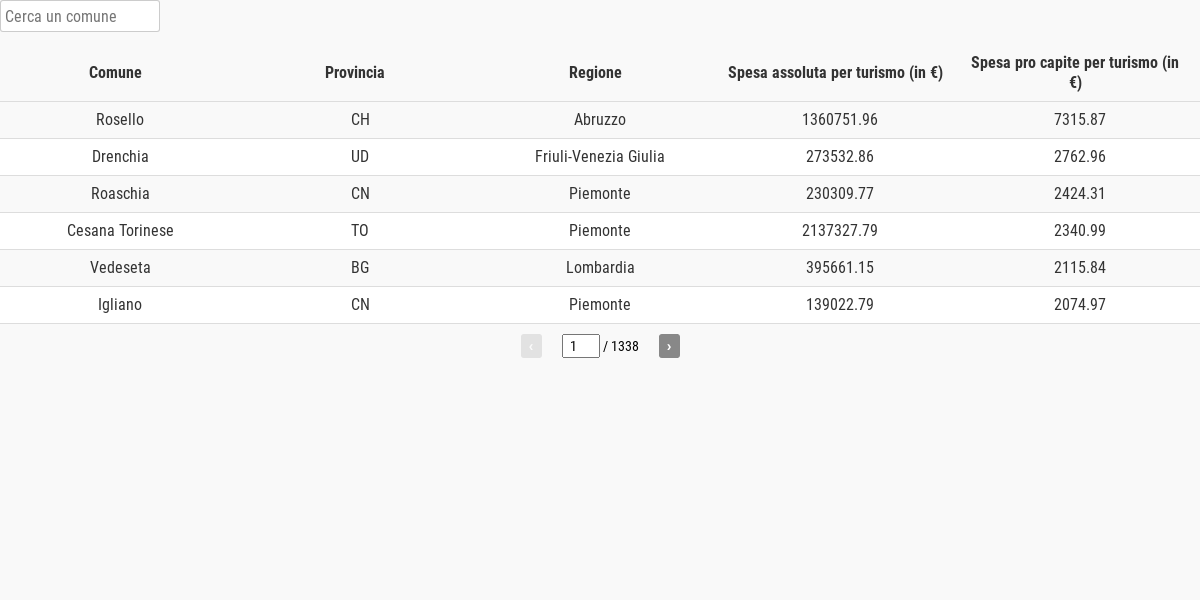Click the page number input box
1200x600 pixels.
coord(581,346)
